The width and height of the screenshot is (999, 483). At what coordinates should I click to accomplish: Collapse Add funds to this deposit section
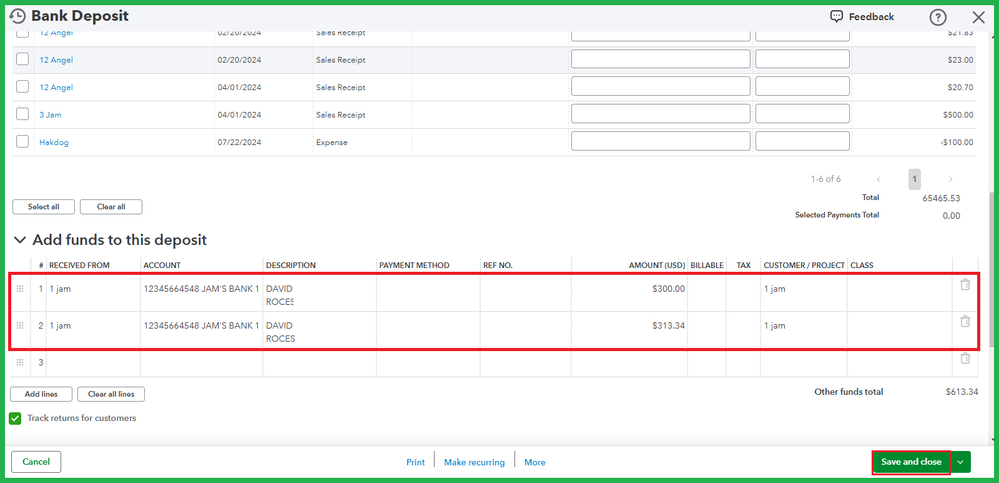(x=20, y=240)
